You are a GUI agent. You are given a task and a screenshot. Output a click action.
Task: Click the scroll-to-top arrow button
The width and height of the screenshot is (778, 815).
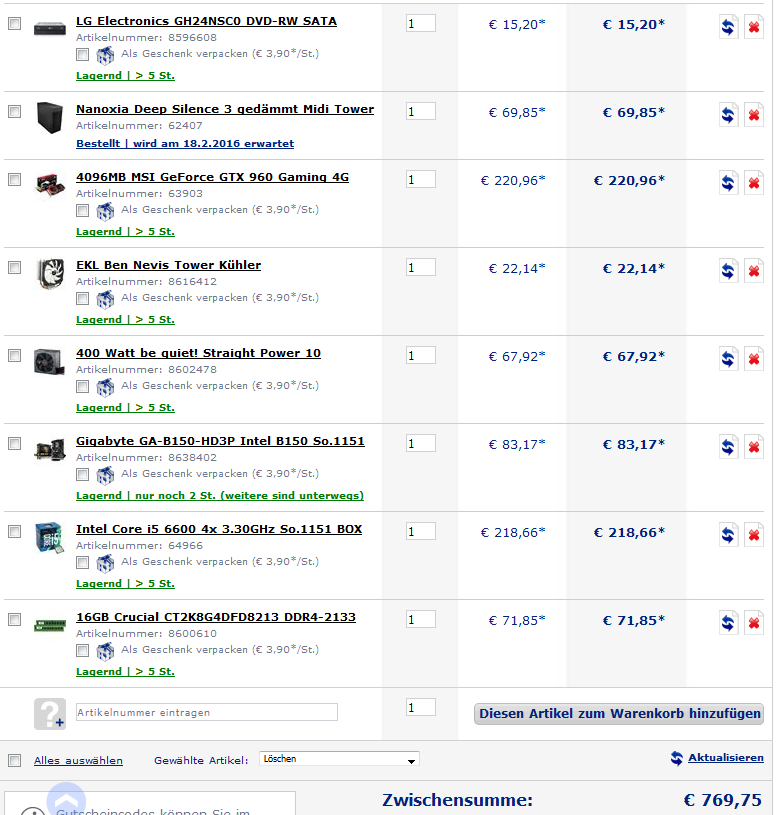coord(66,799)
